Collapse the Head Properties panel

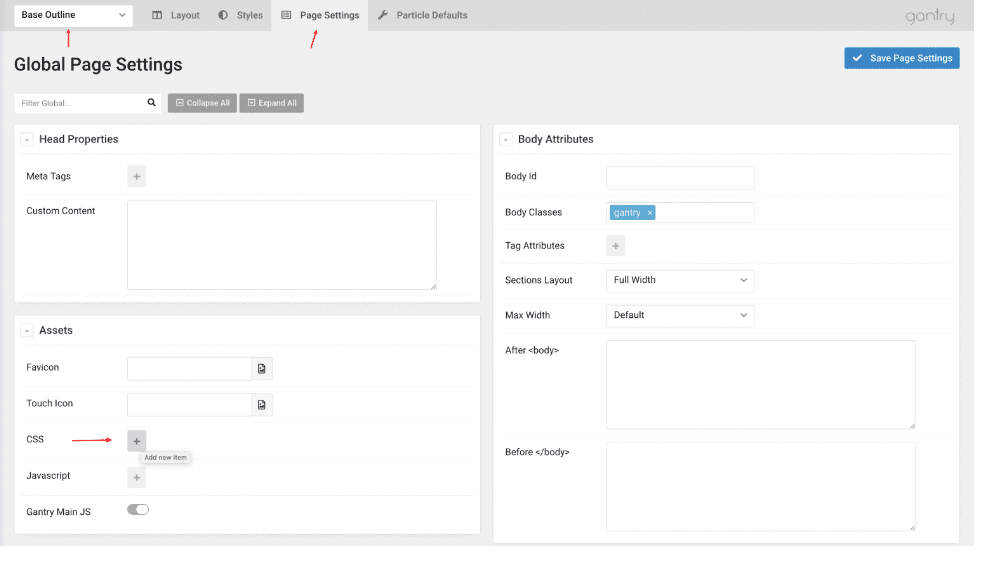click(27, 140)
